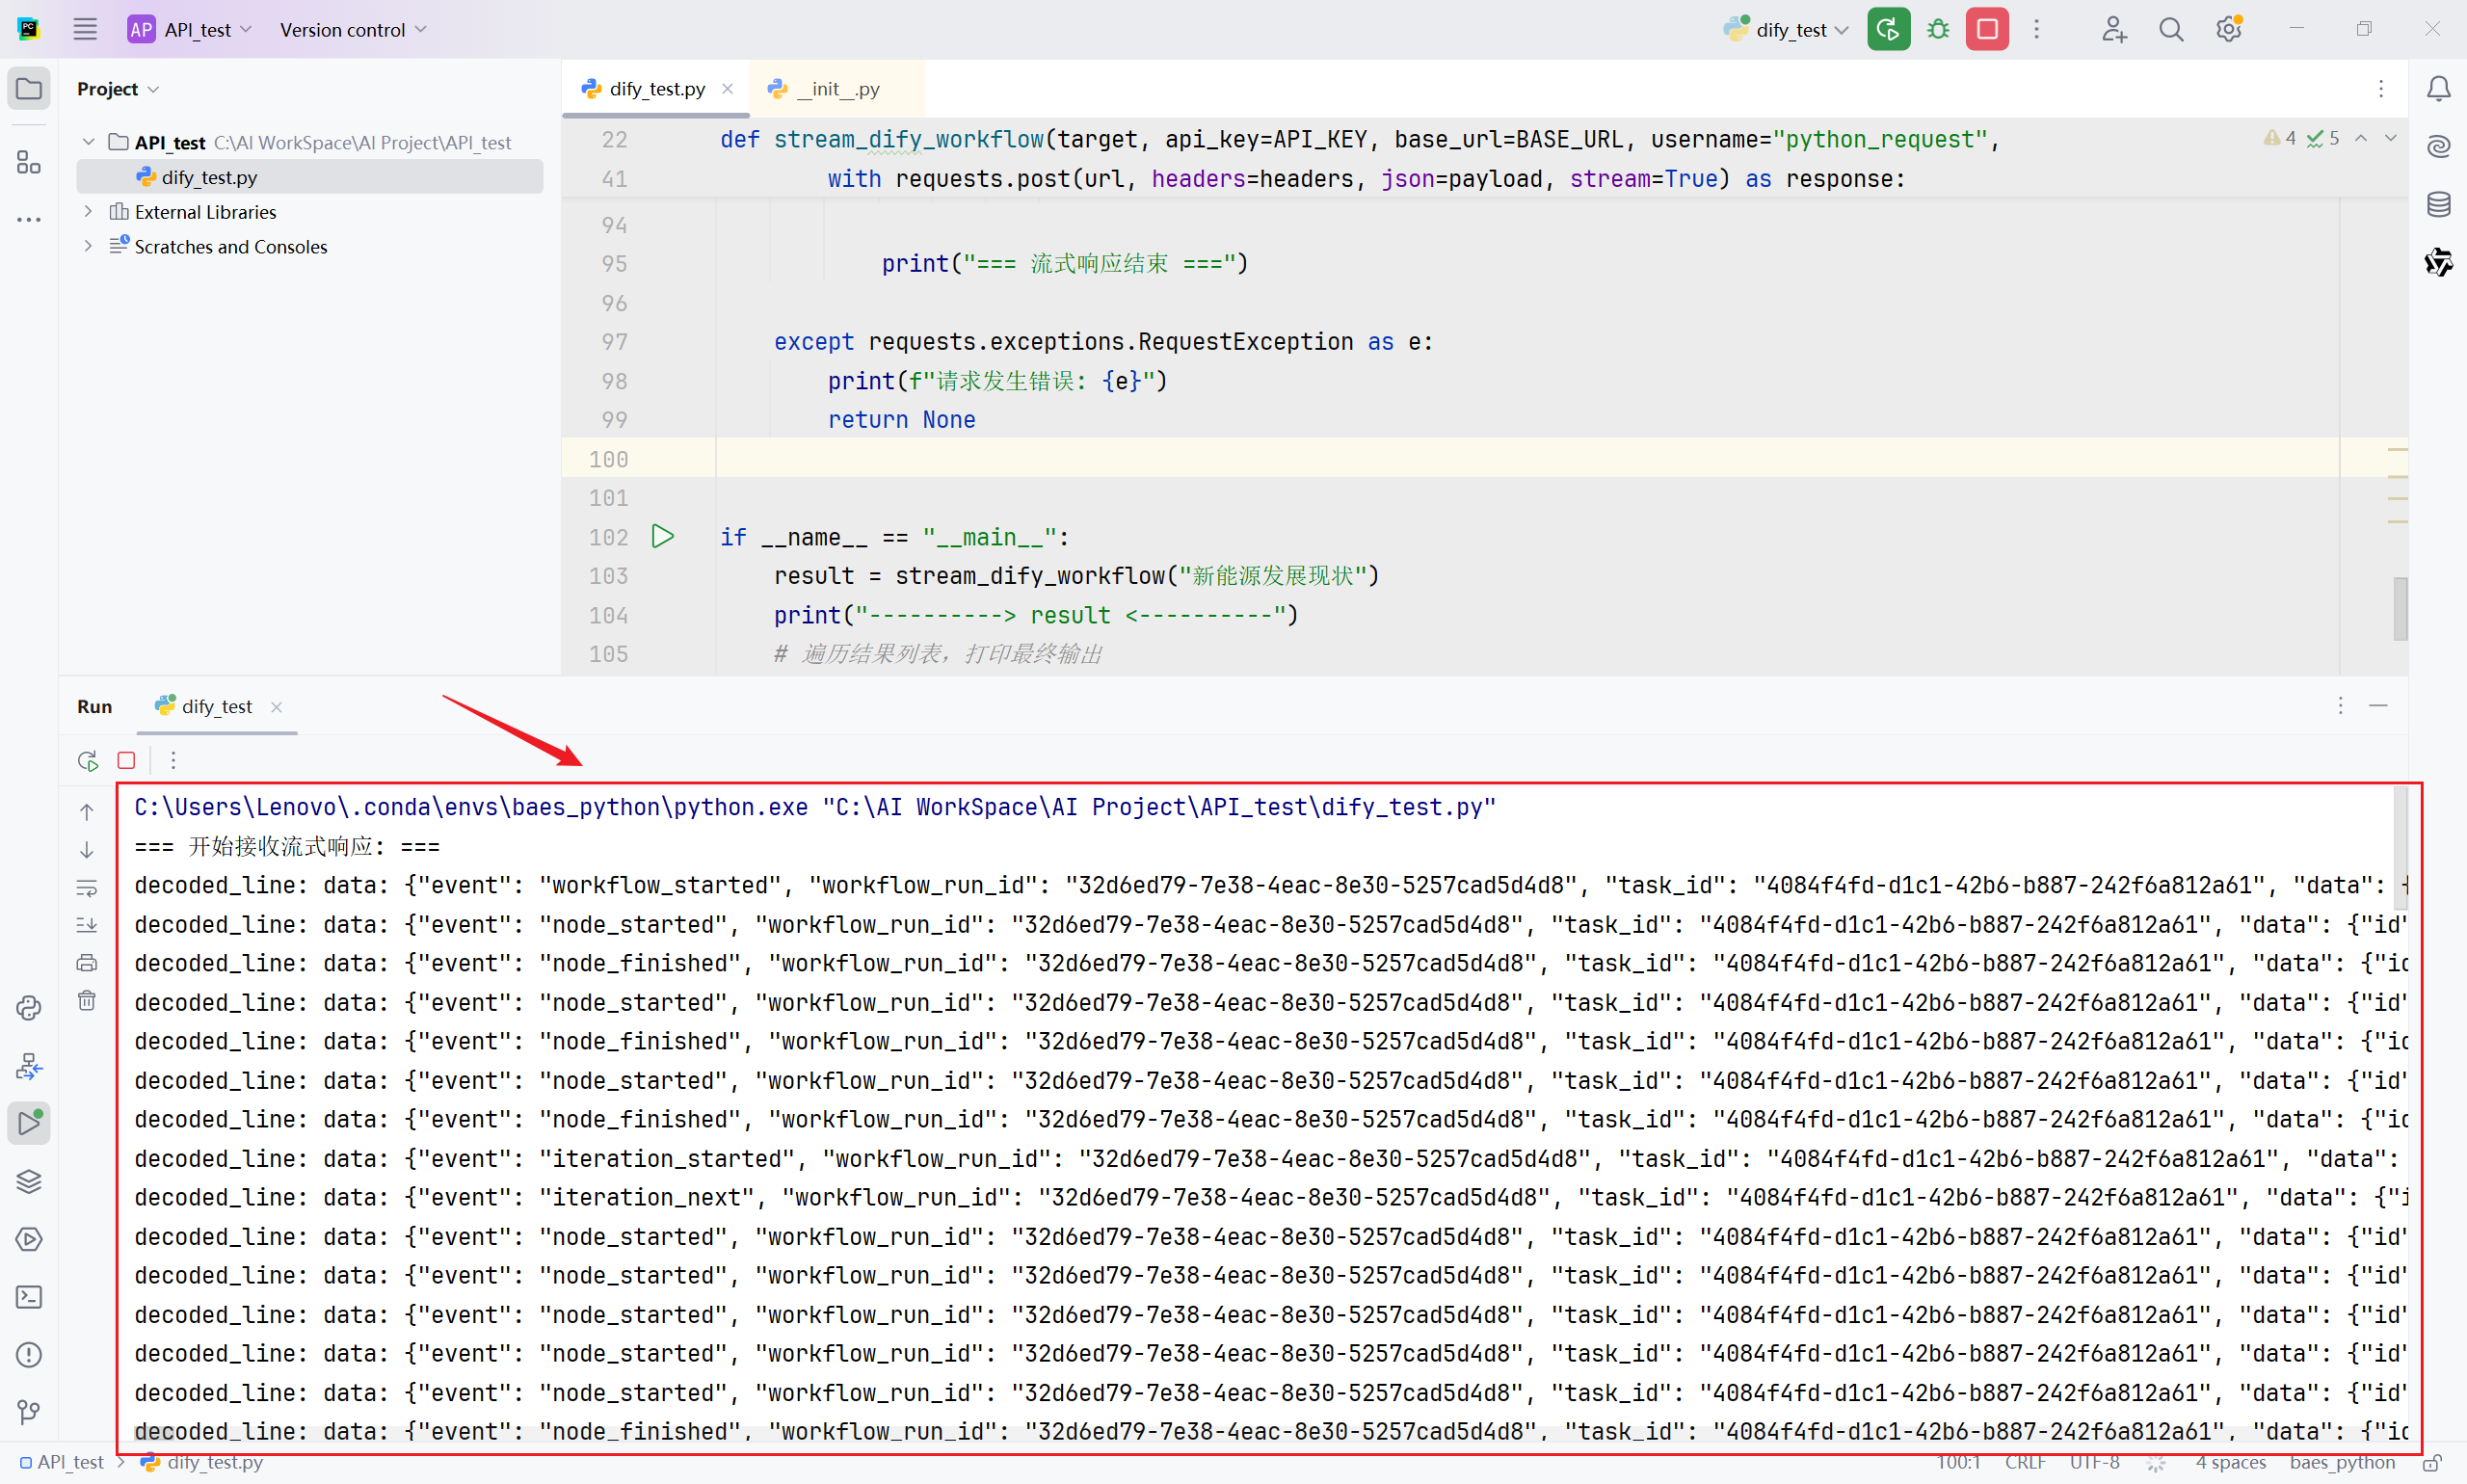
Task: Open the dify_test run configuration dropdown
Action: [1786, 29]
